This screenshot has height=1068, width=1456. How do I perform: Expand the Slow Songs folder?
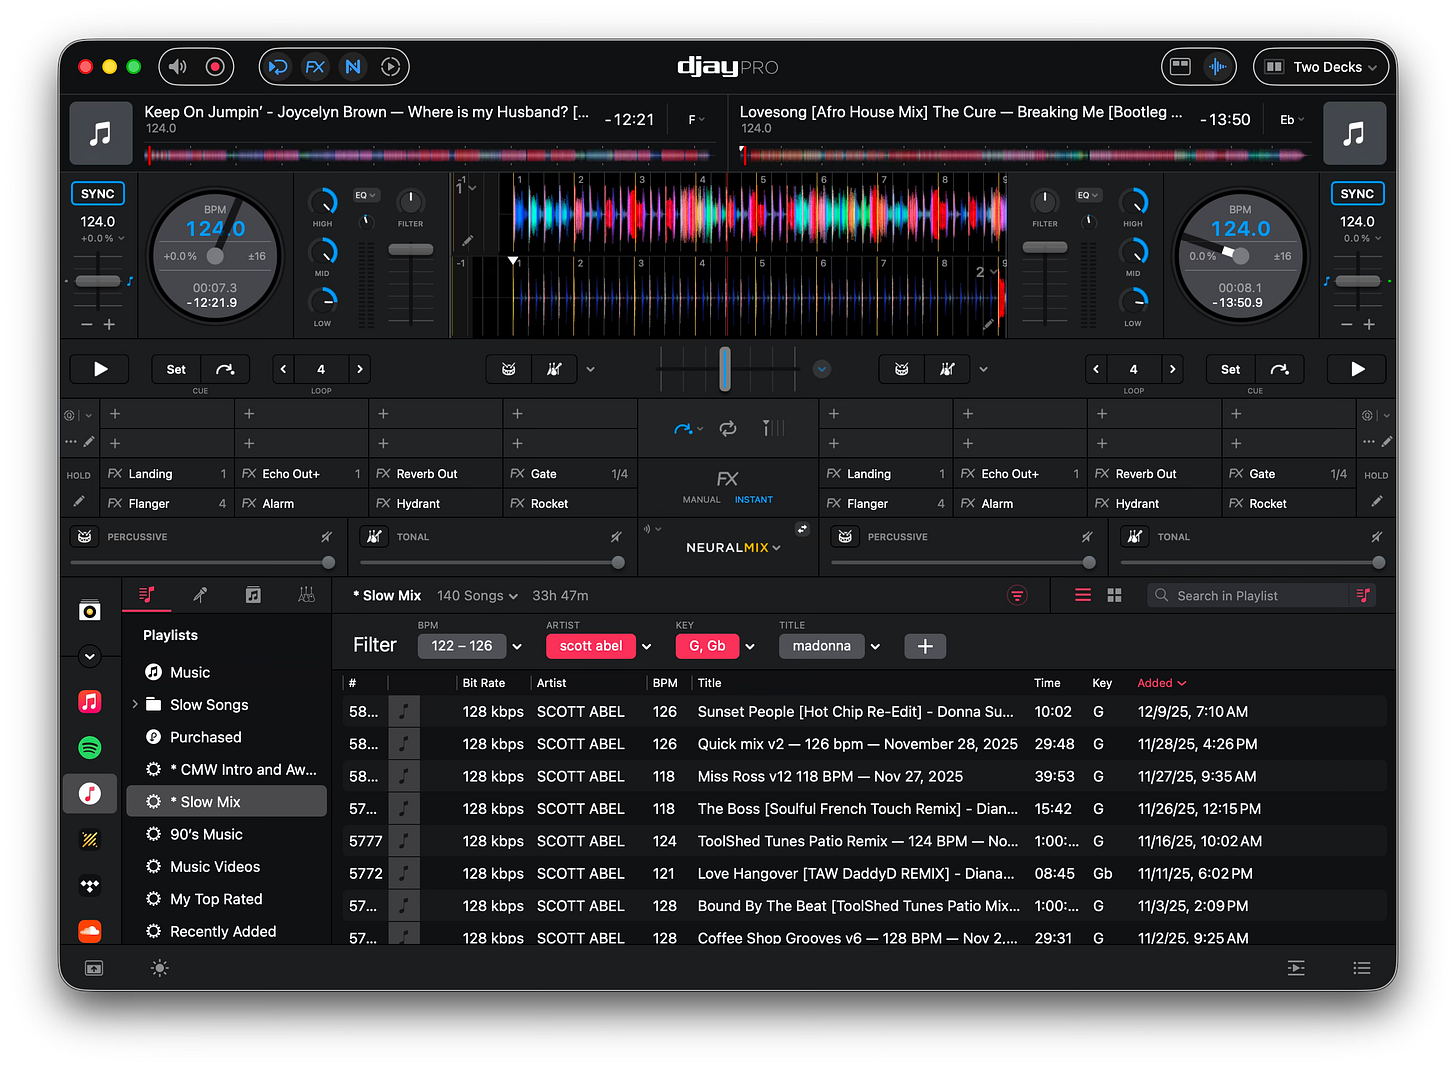(135, 705)
